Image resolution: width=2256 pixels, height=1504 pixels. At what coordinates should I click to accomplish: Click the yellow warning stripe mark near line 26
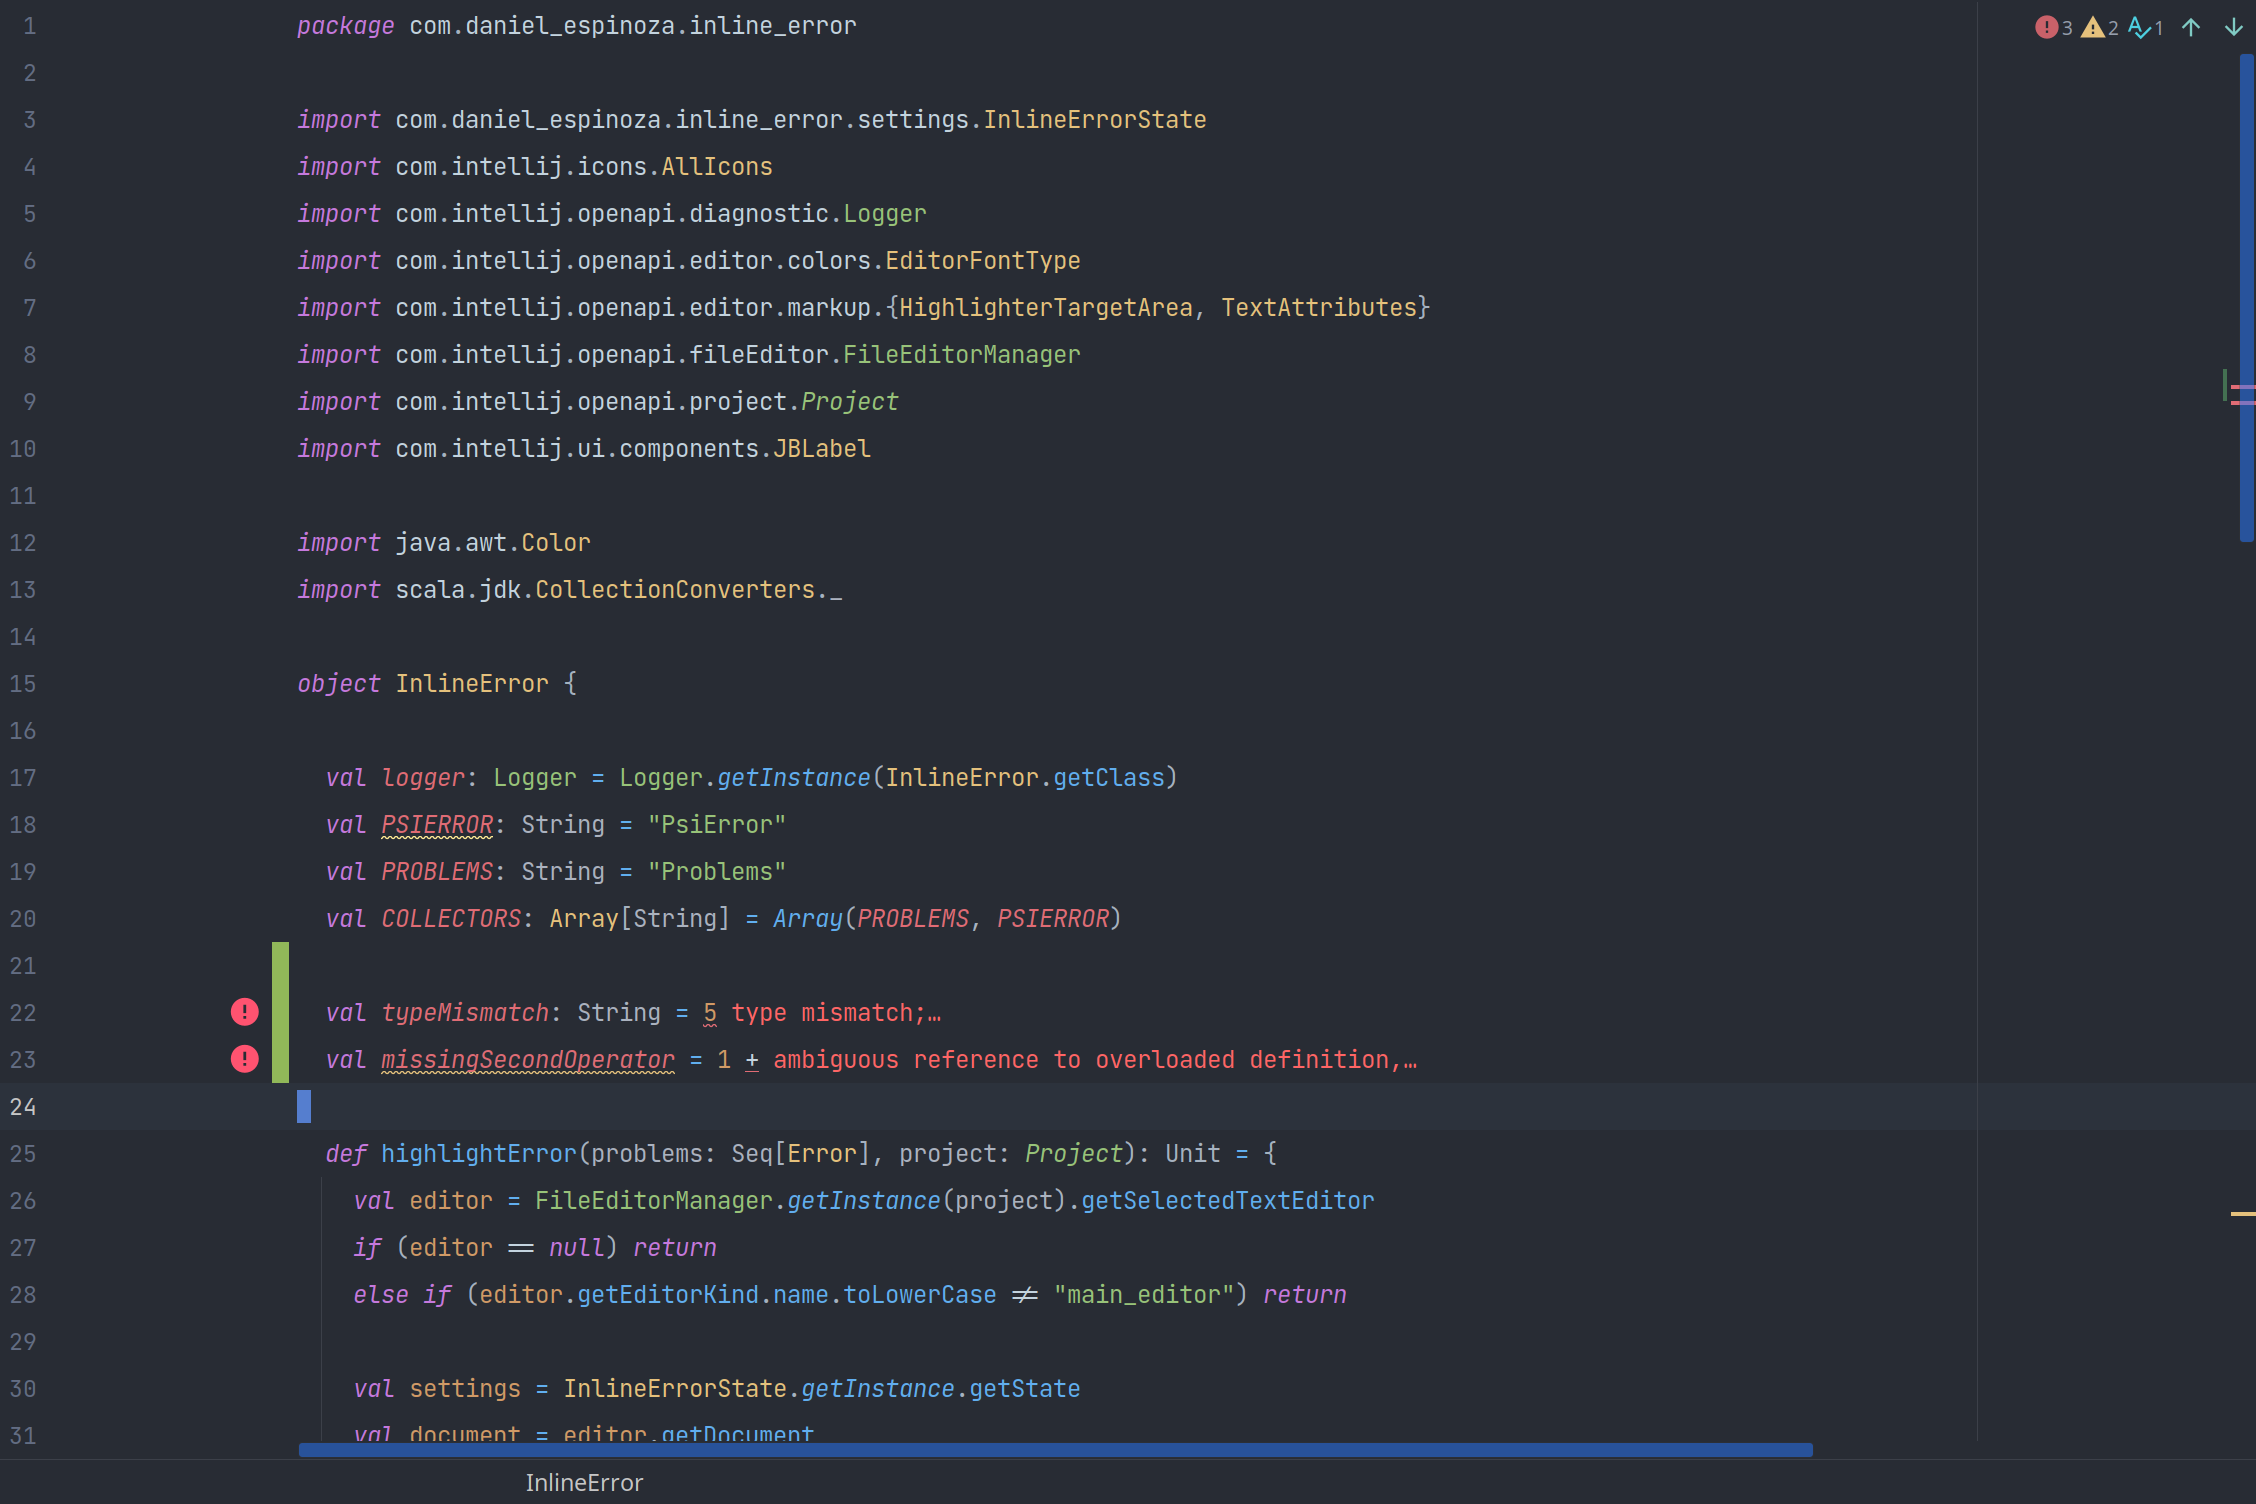(2243, 1214)
